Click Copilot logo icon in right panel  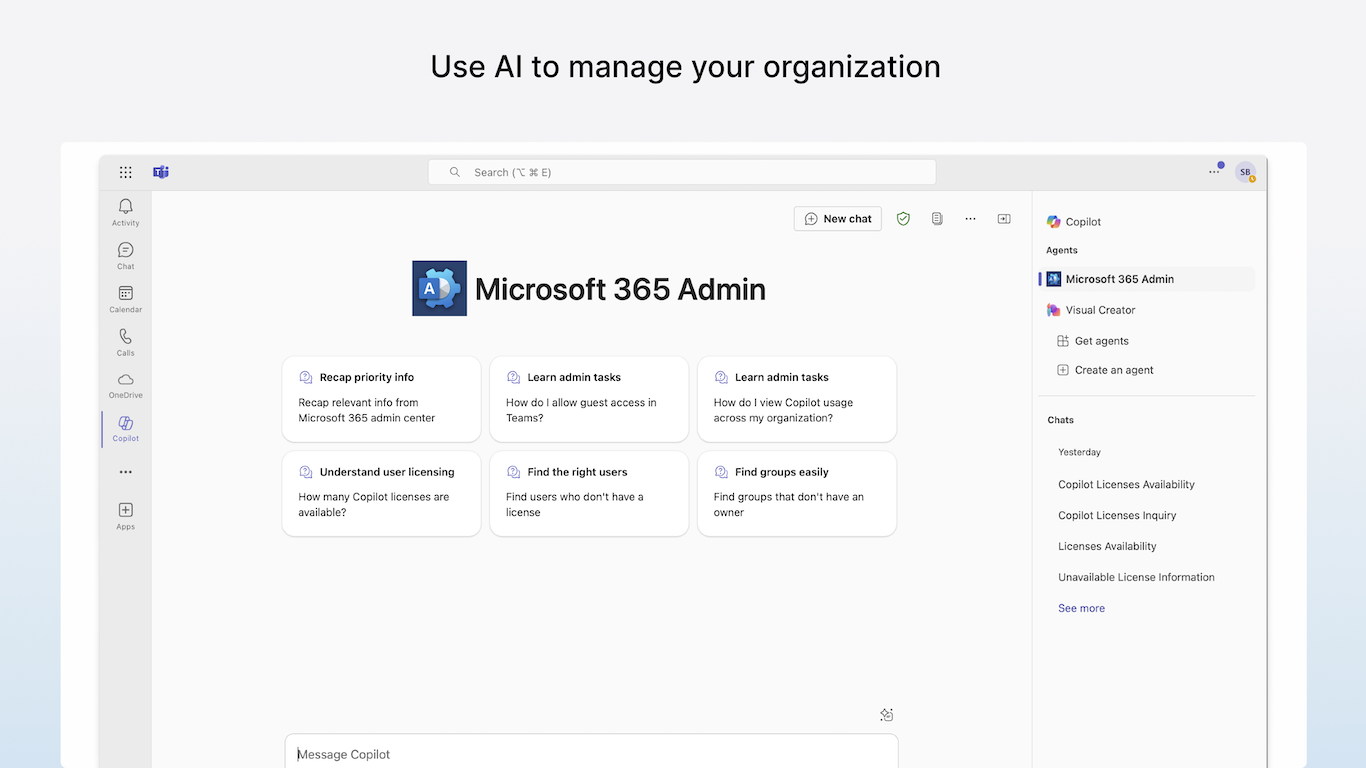pos(1053,222)
